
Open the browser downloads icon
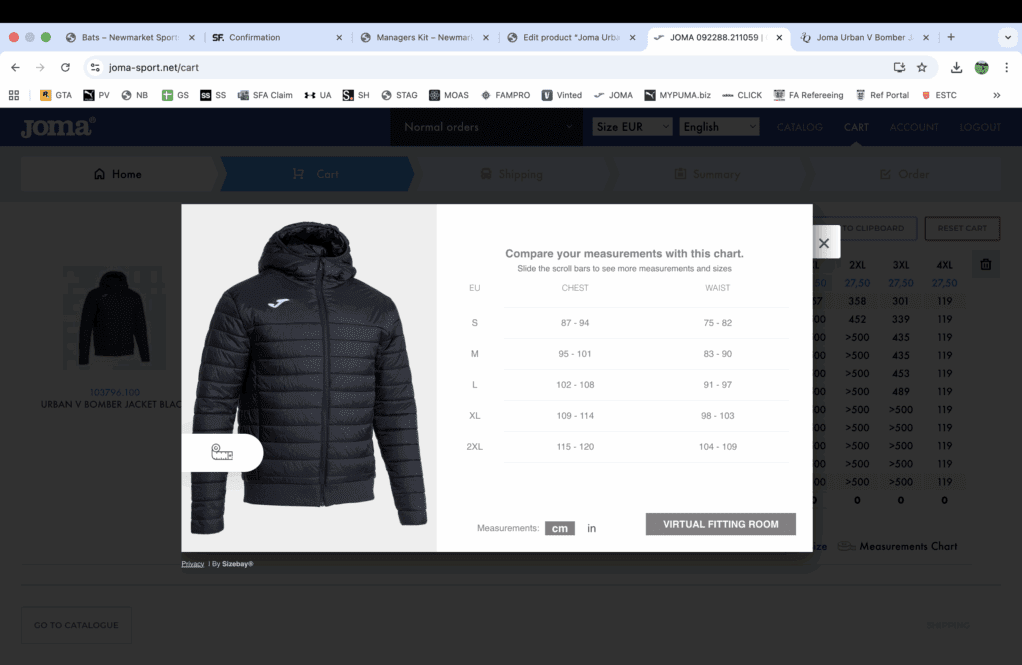click(956, 67)
